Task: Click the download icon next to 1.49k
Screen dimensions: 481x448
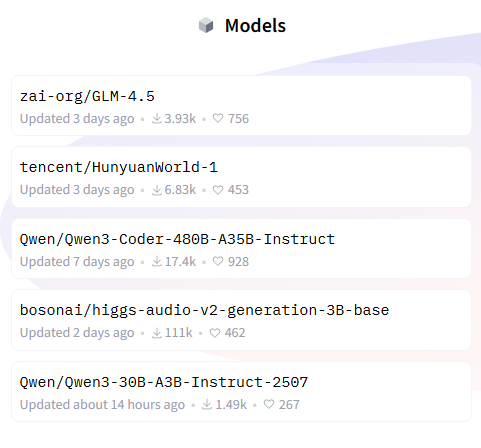Action: (x=207, y=404)
